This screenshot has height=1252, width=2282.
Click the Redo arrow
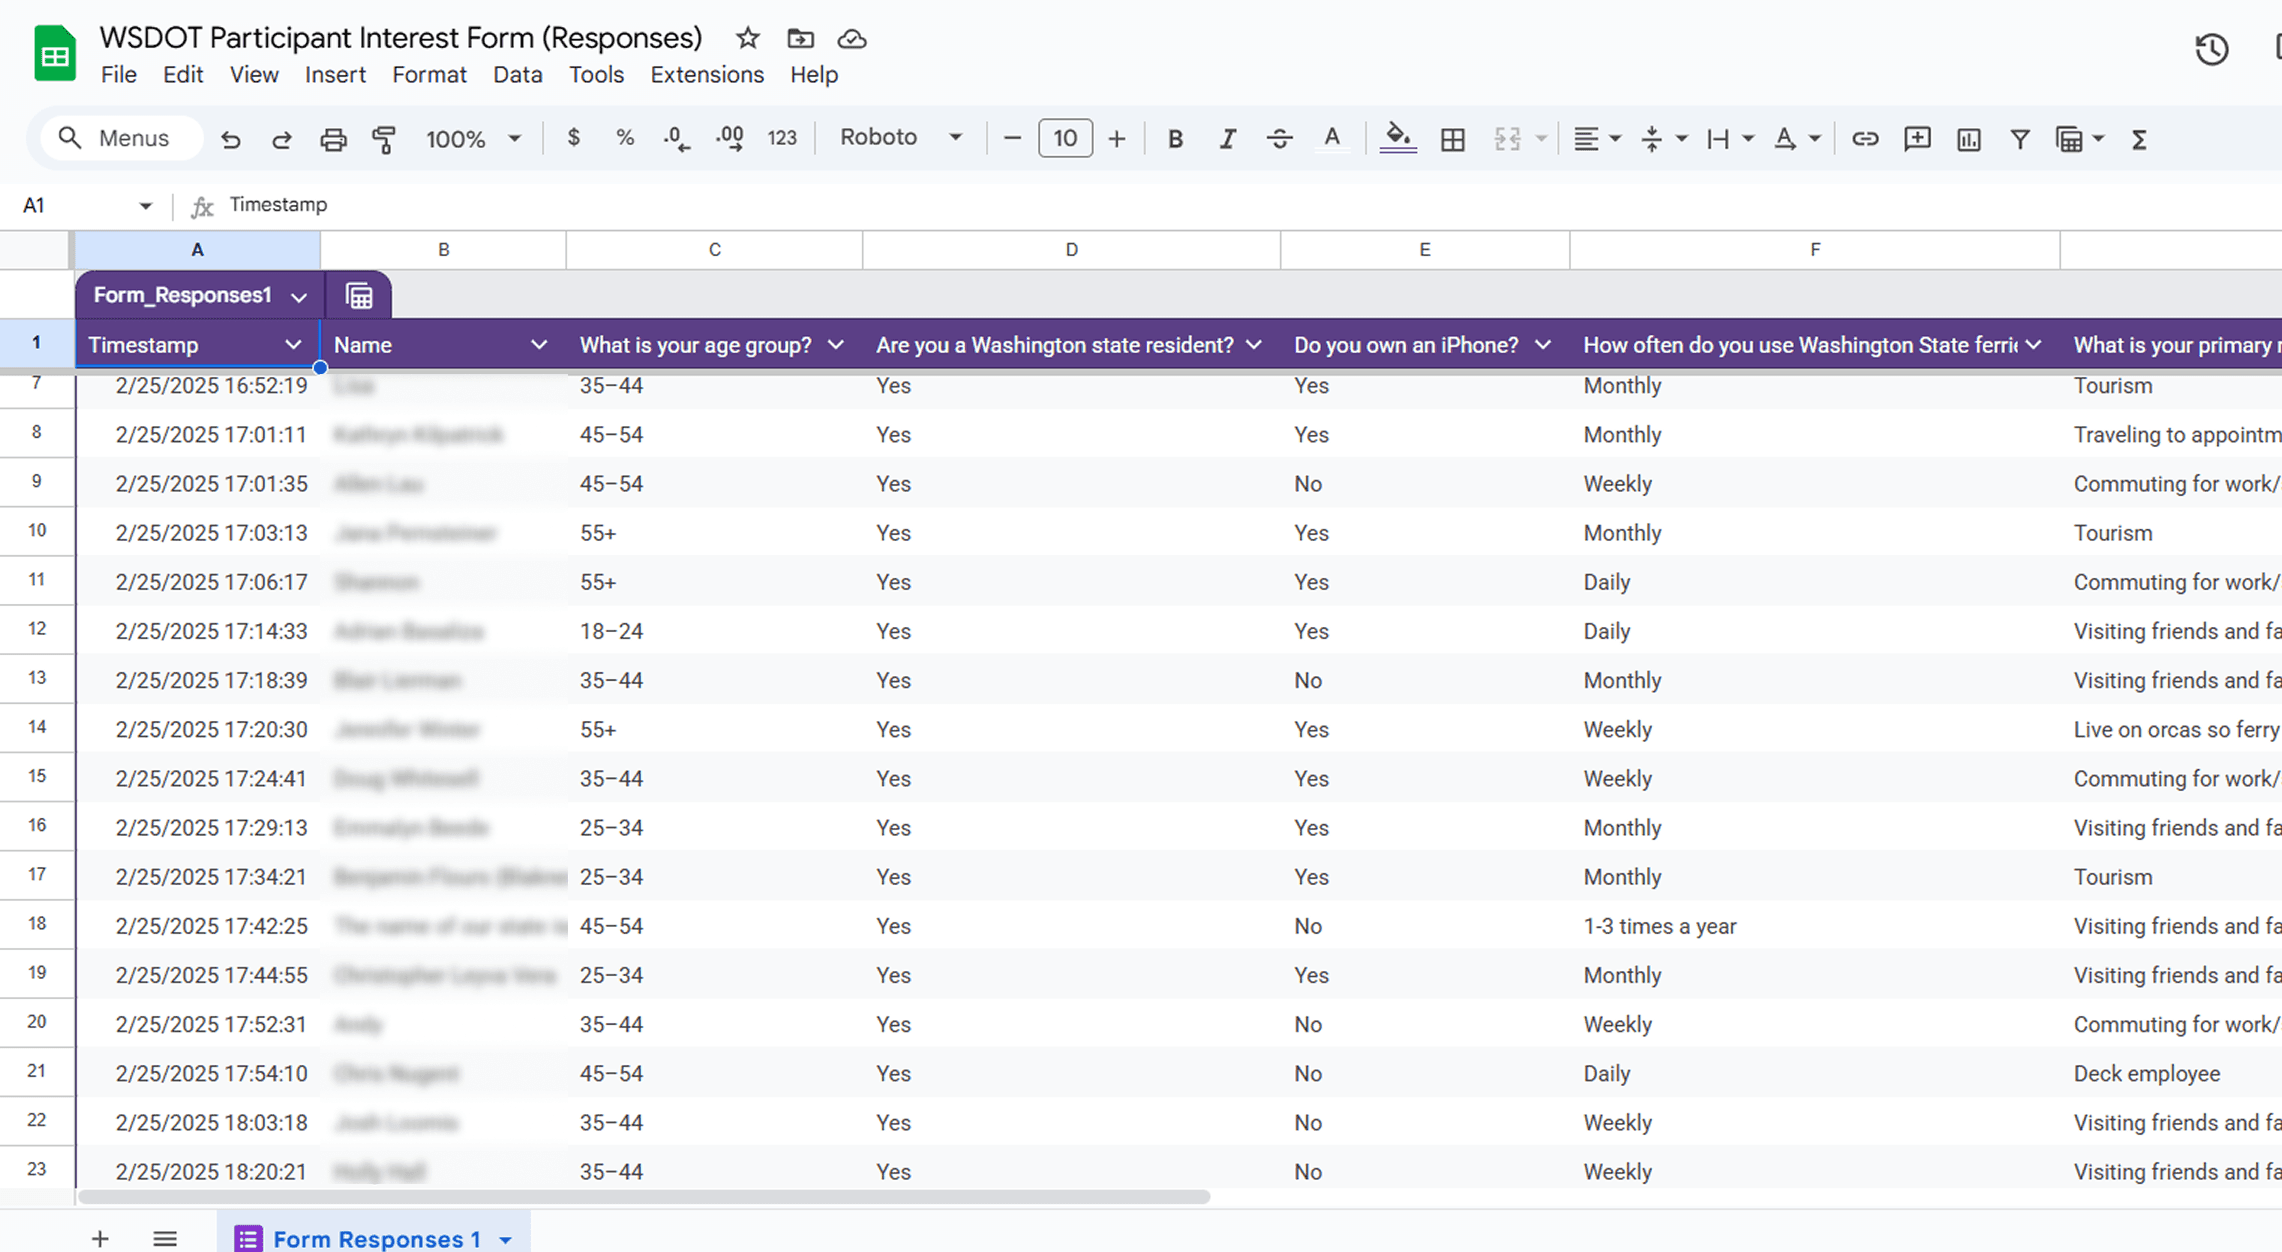pyautogui.click(x=281, y=139)
